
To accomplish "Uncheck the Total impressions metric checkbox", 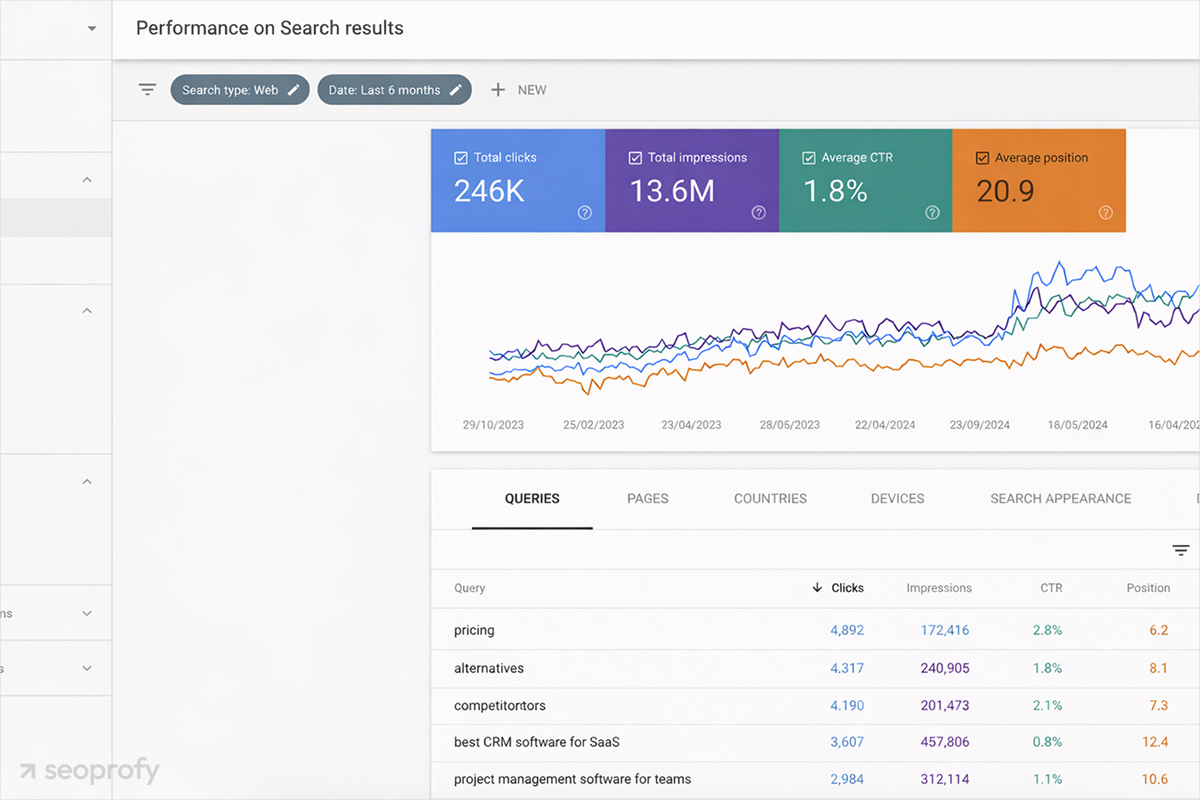I will click(634, 157).
